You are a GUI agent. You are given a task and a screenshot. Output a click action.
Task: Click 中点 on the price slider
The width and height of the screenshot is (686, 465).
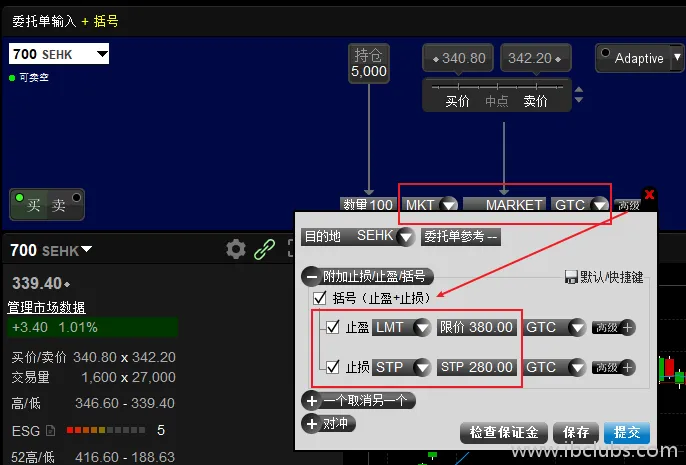[x=497, y=101]
